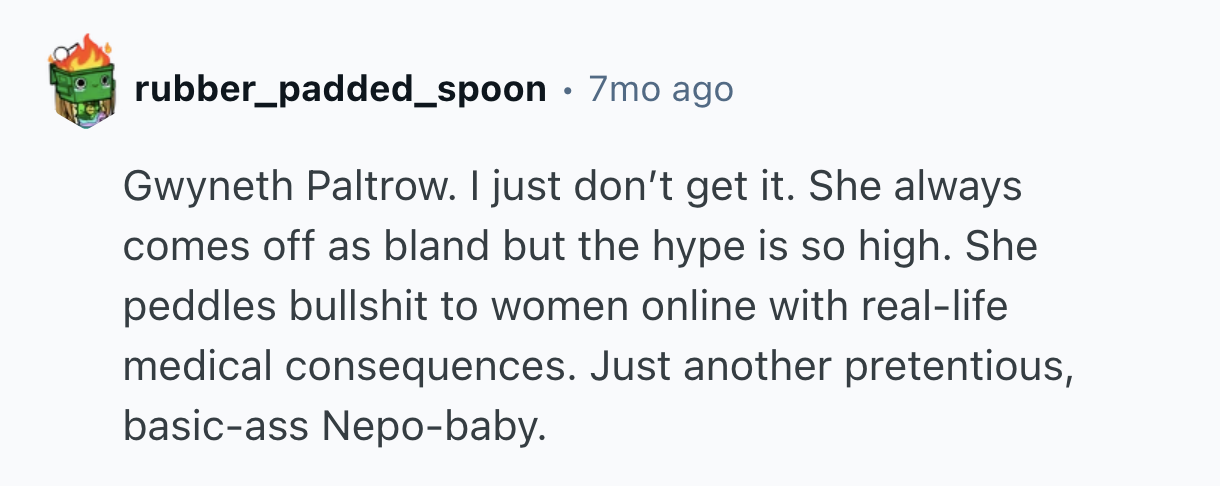Click the phrase "I just don't get it"
This screenshot has height=486, width=1220.
point(565,188)
